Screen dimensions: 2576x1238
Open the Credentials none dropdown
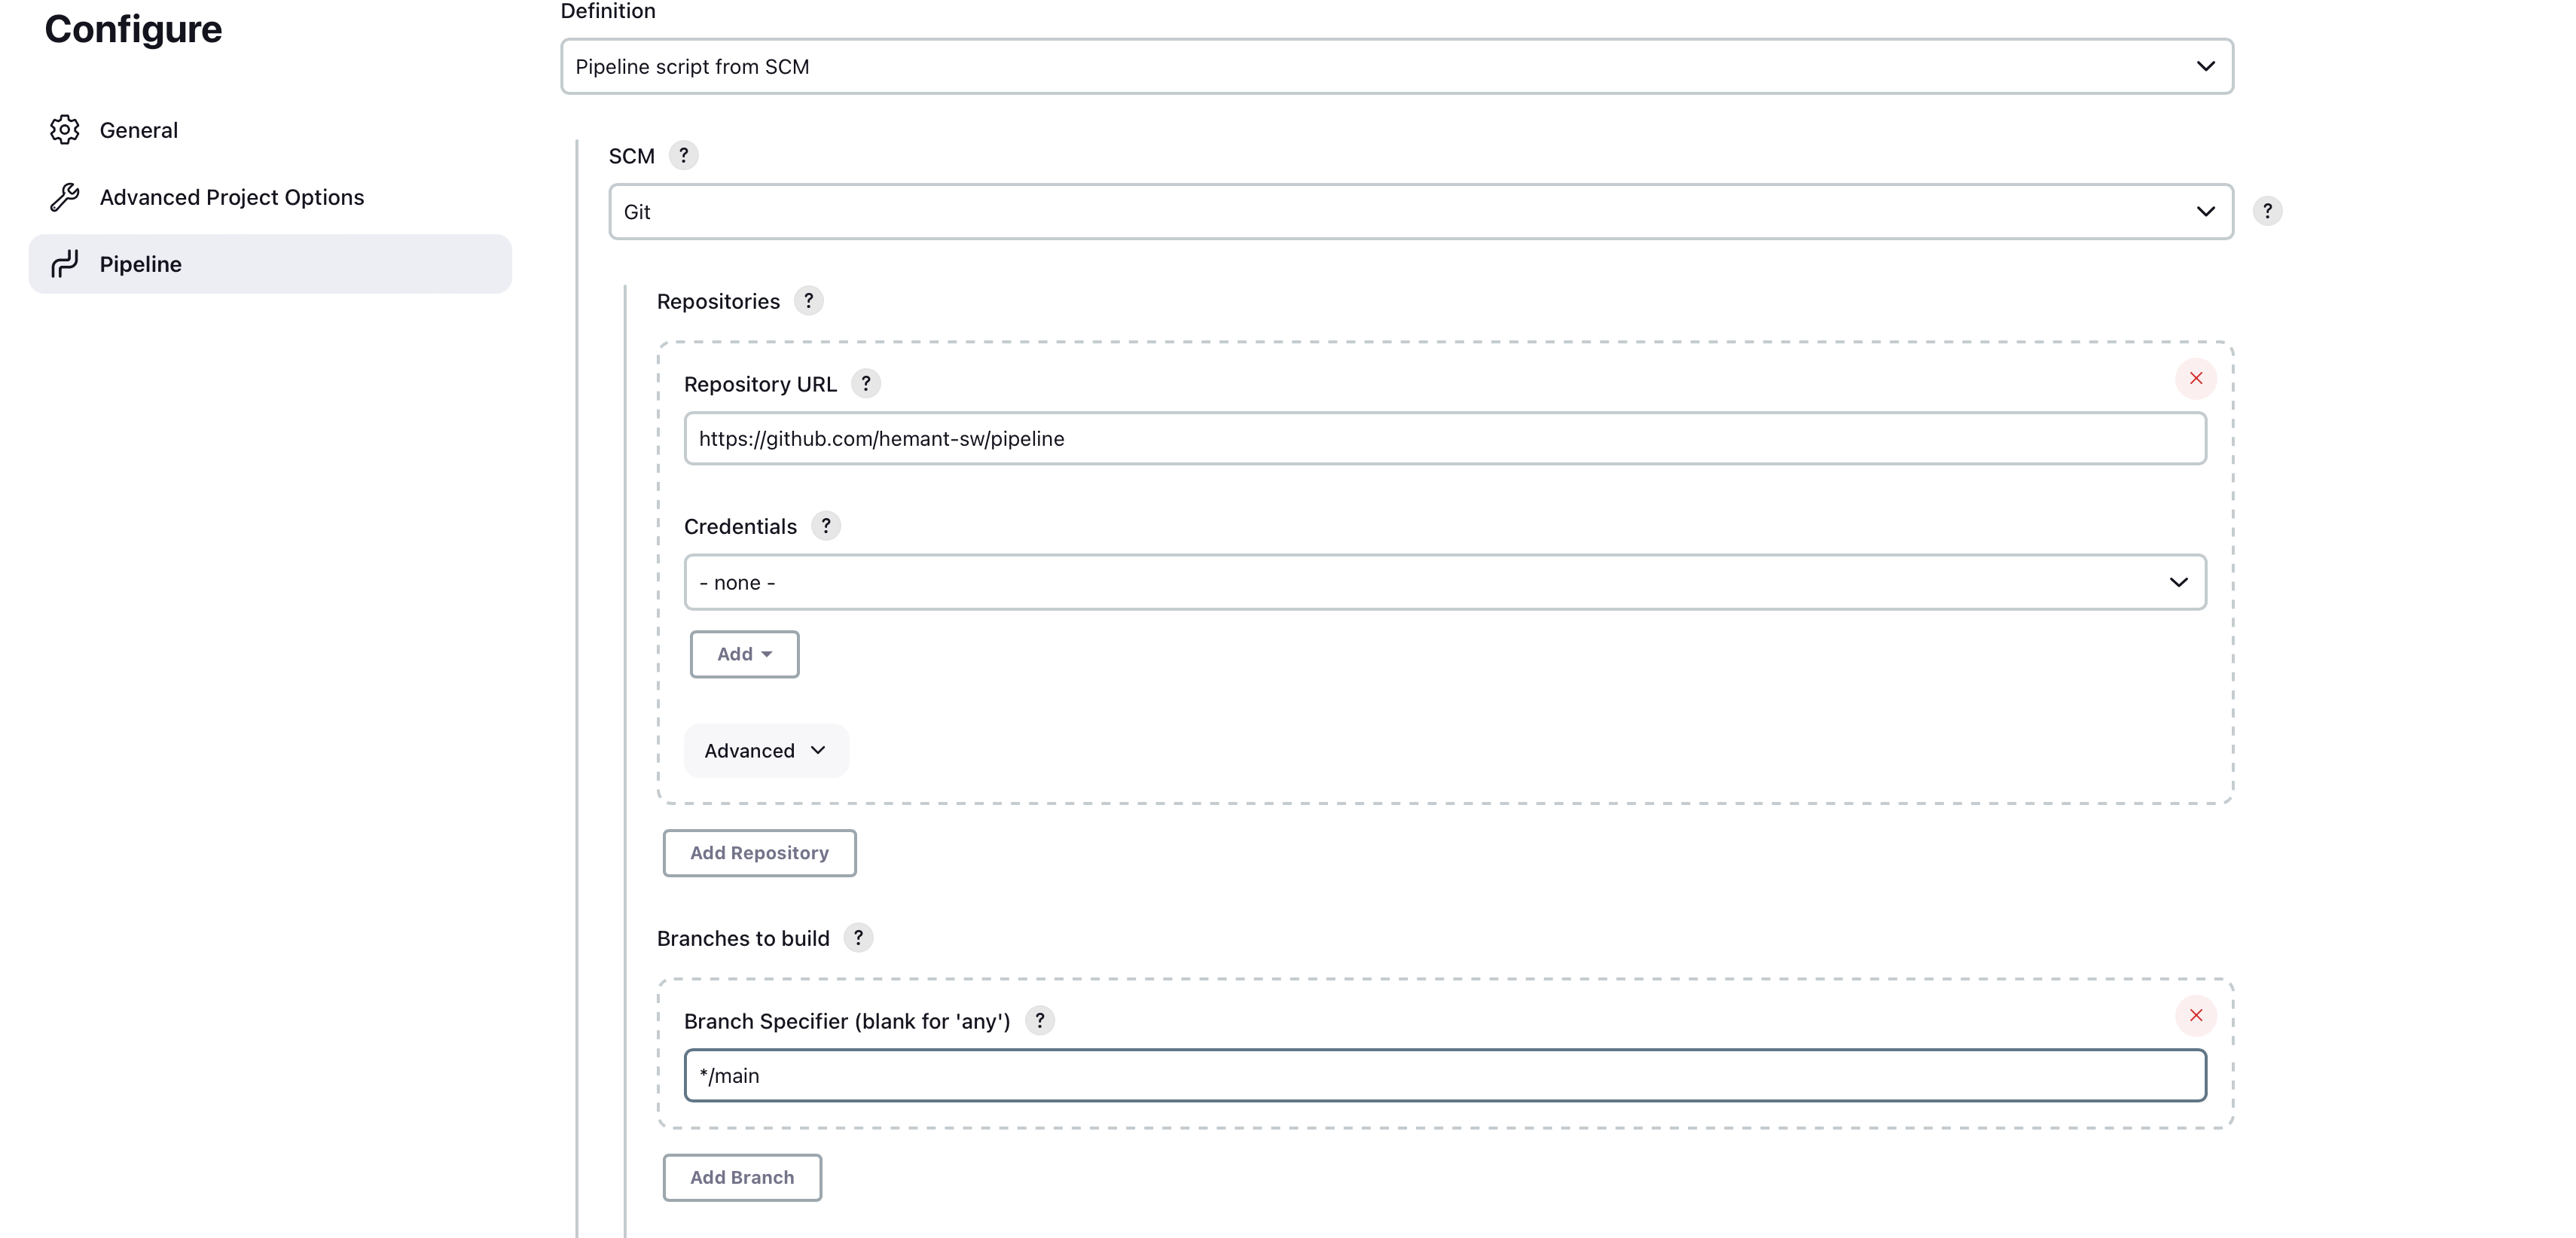point(1444,583)
